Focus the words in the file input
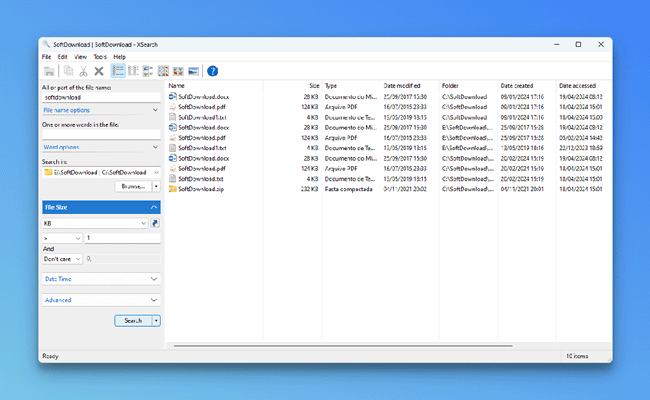650x400 pixels. click(x=101, y=135)
